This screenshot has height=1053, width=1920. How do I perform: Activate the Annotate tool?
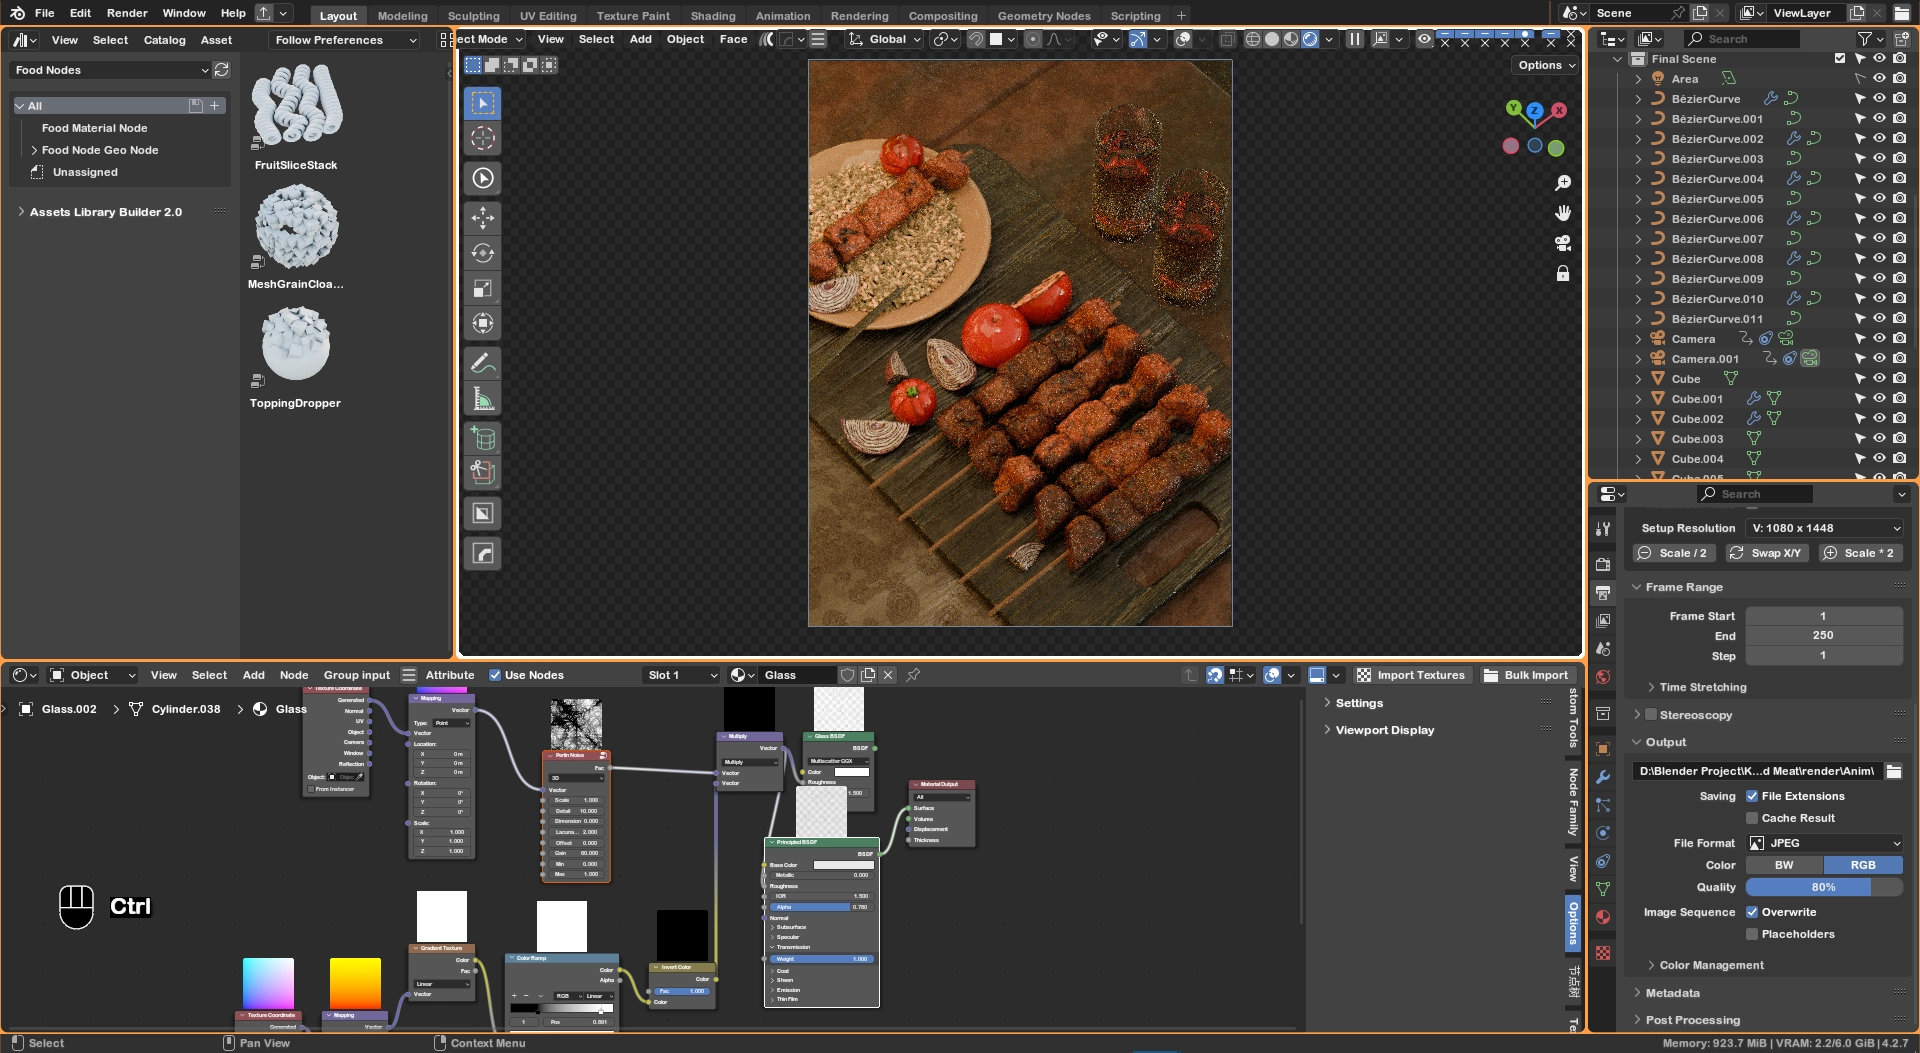click(x=482, y=363)
